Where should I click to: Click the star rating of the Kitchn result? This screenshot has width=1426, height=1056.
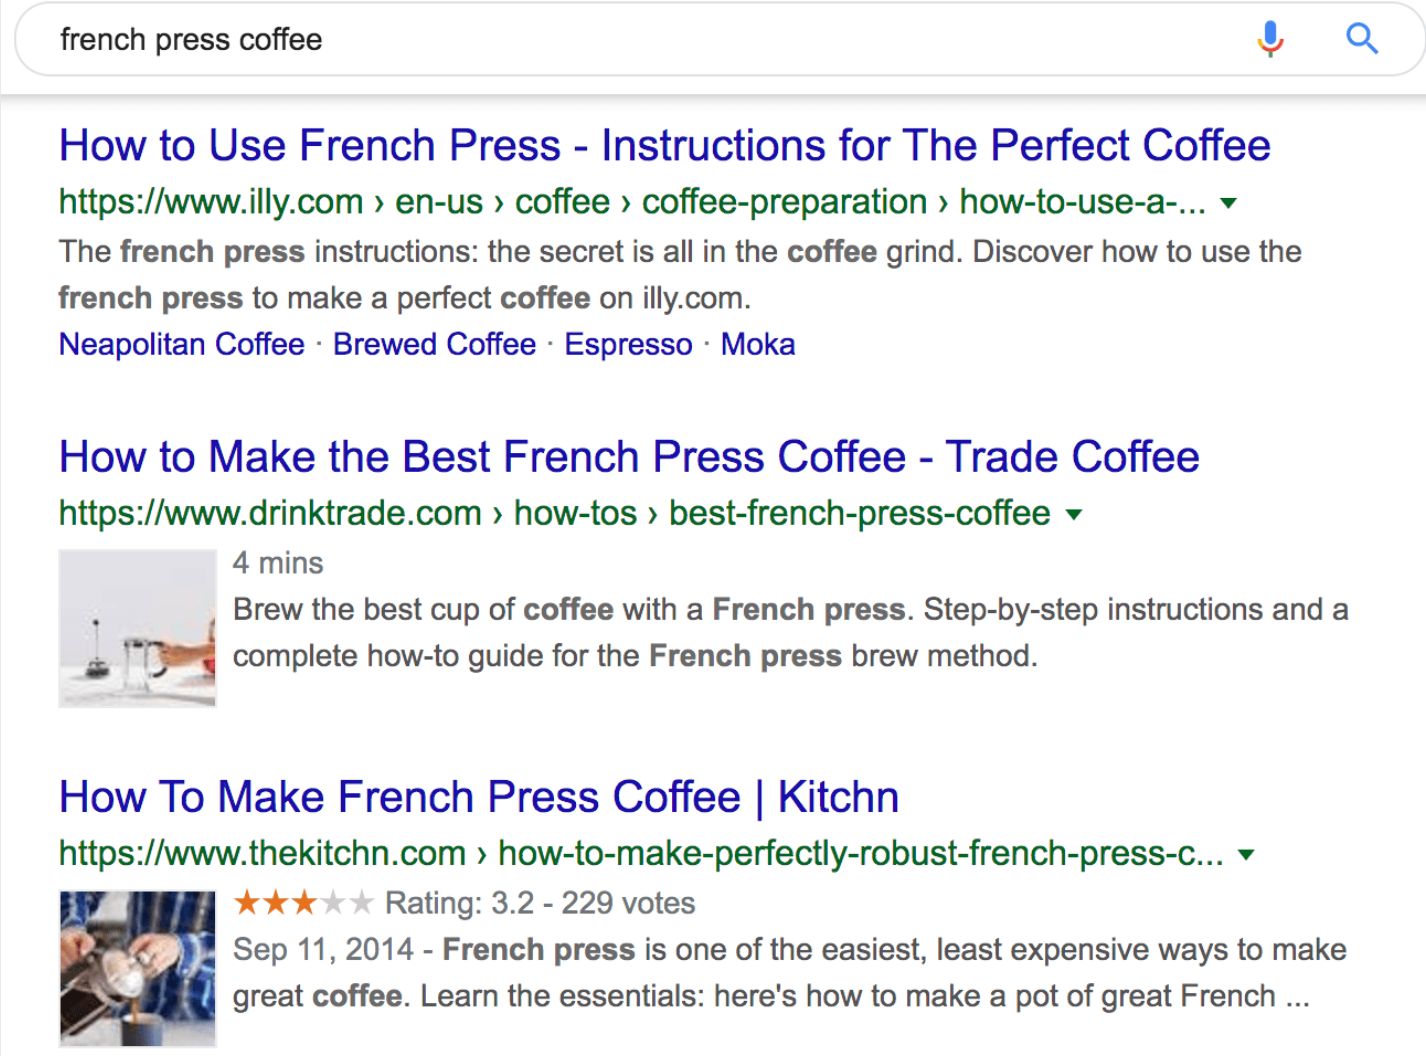click(x=304, y=903)
